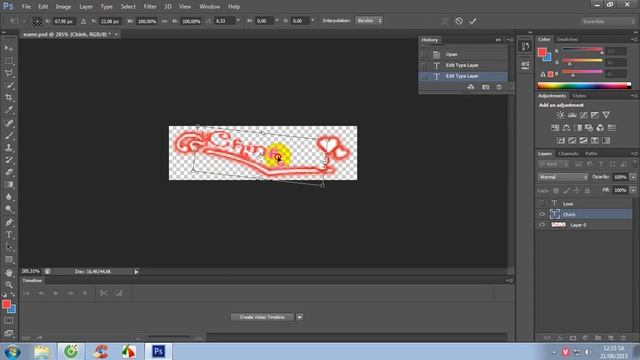Set history brush source for Open state
This screenshot has width=640, height=360.
[424, 54]
